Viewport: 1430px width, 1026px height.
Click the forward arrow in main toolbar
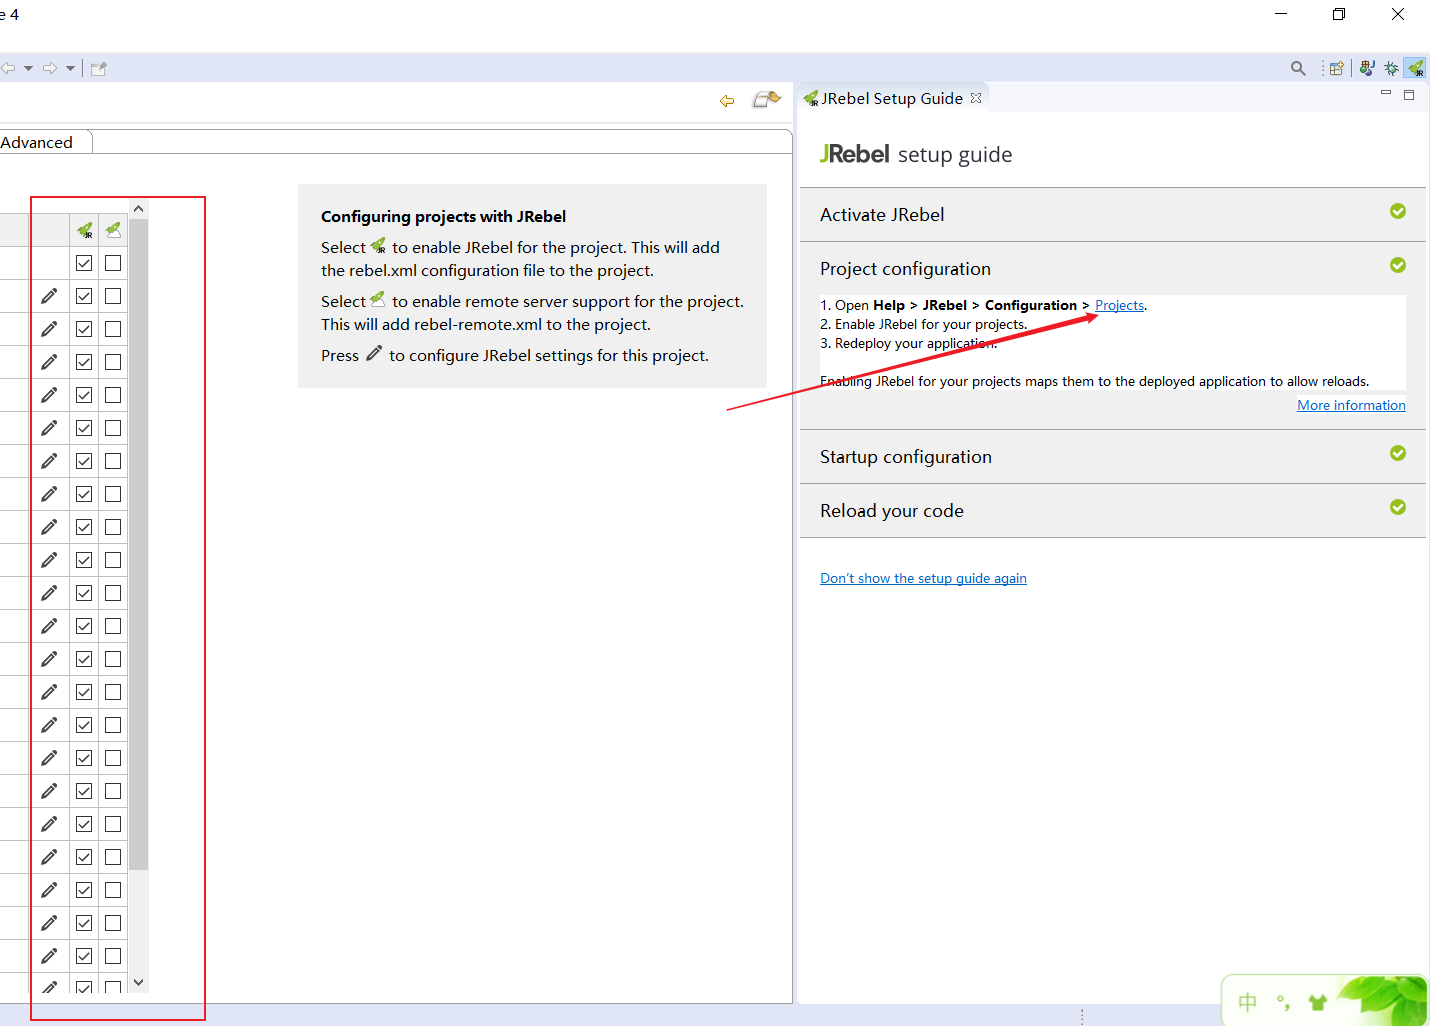click(50, 68)
